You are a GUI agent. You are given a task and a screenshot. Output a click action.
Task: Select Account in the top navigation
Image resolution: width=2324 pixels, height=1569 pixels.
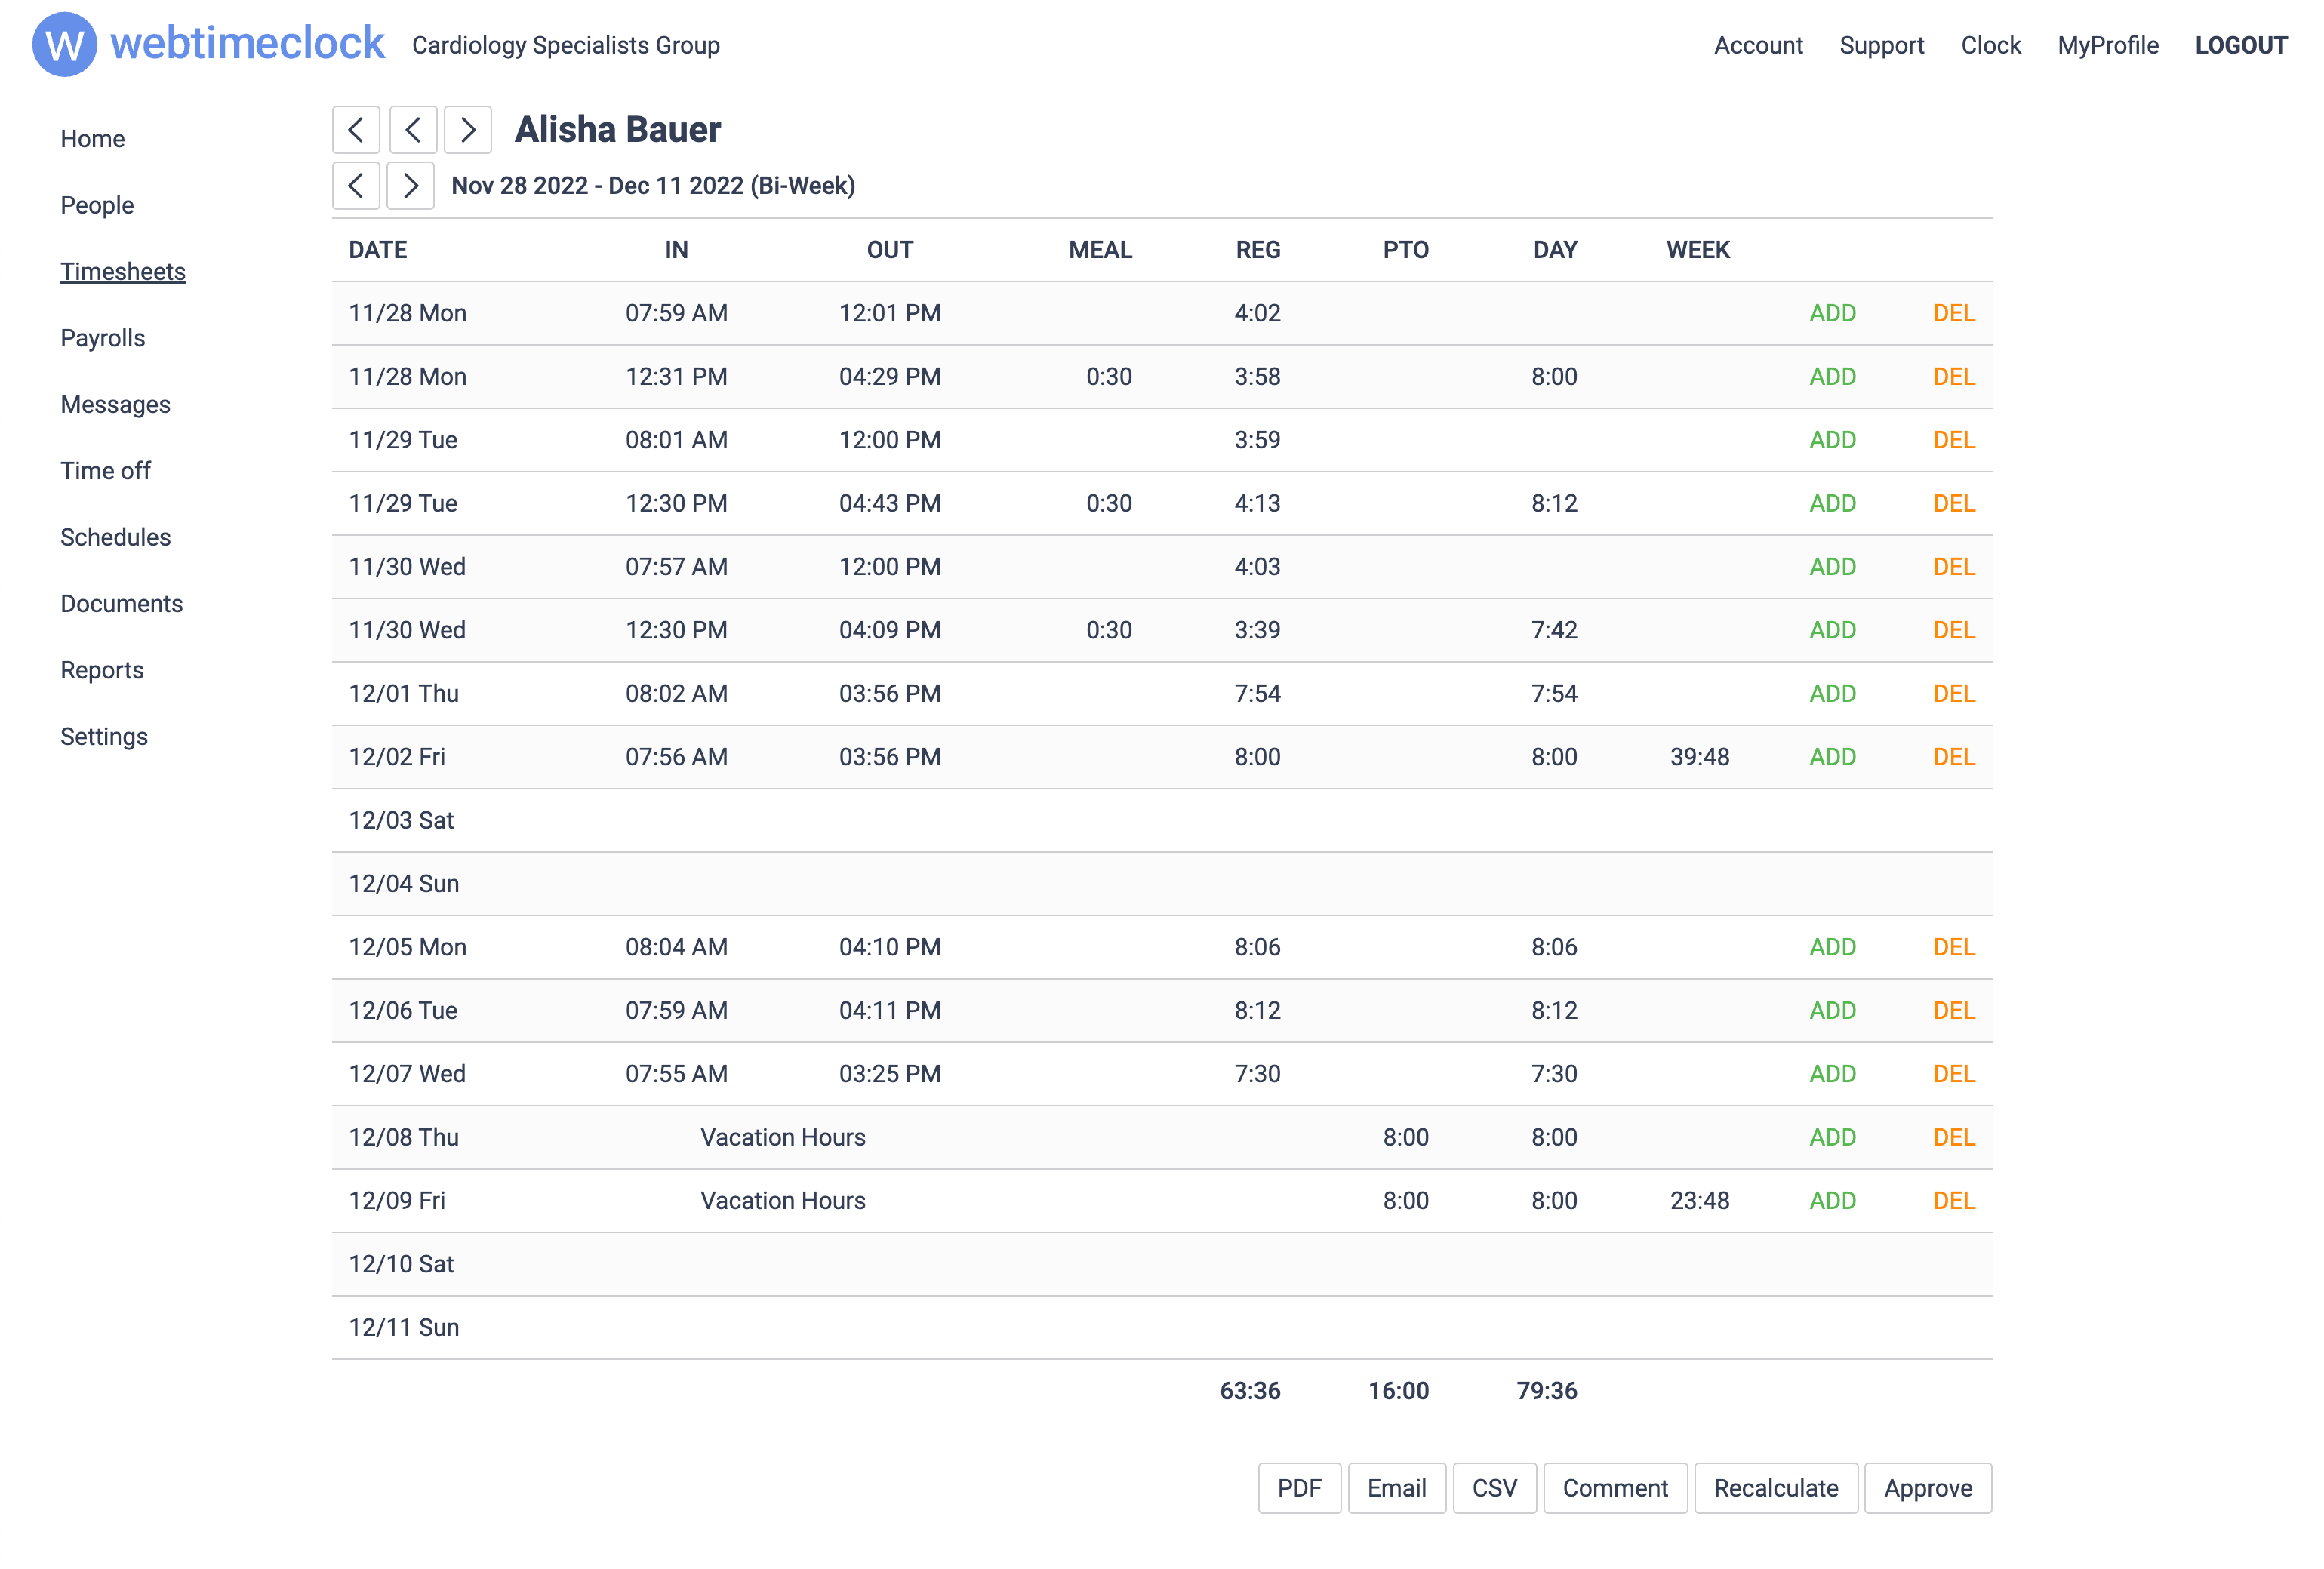point(1758,45)
